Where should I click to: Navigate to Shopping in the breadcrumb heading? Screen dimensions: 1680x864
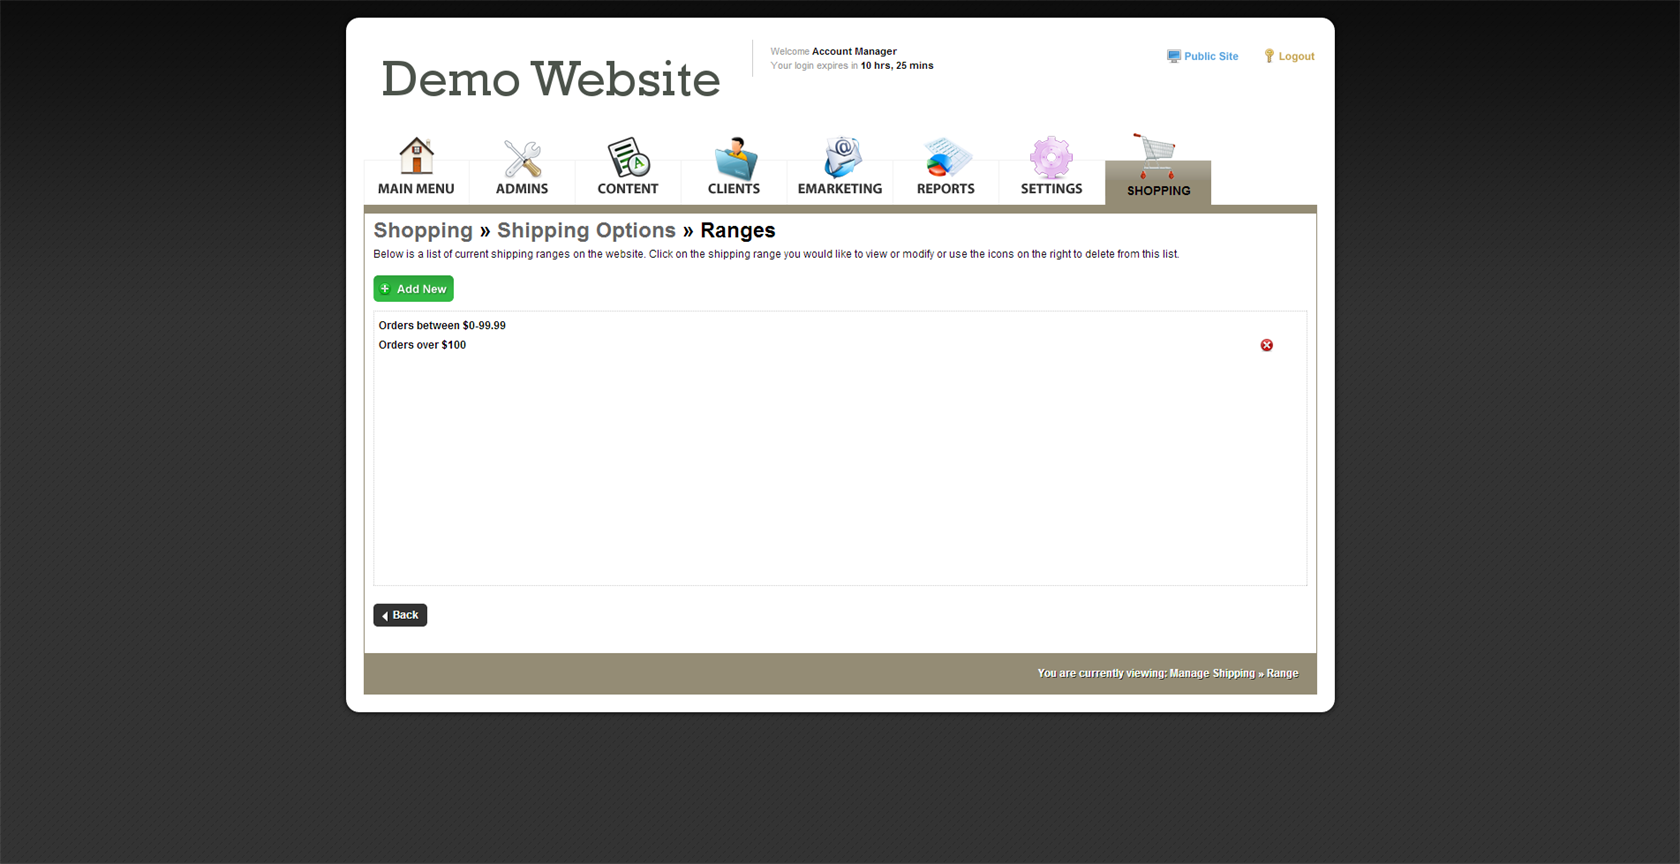pos(423,230)
